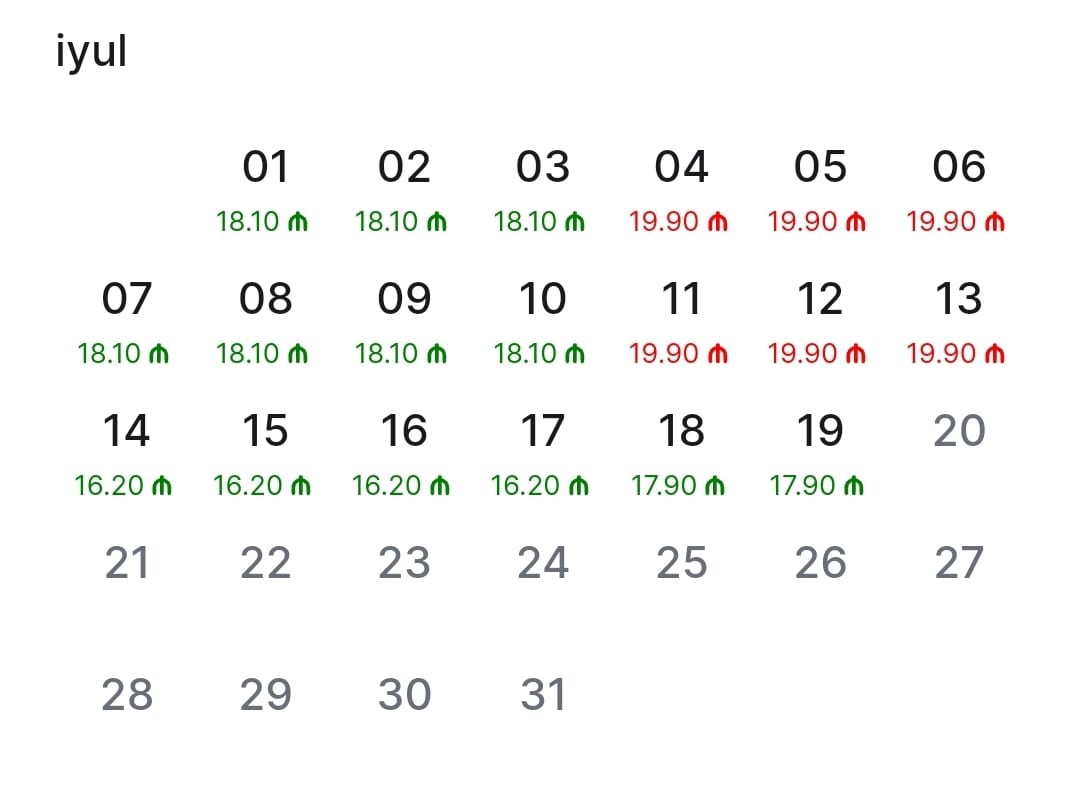Screen dimensions: 1080x788
Task: Click on day 14 of iyul
Action: (127, 431)
